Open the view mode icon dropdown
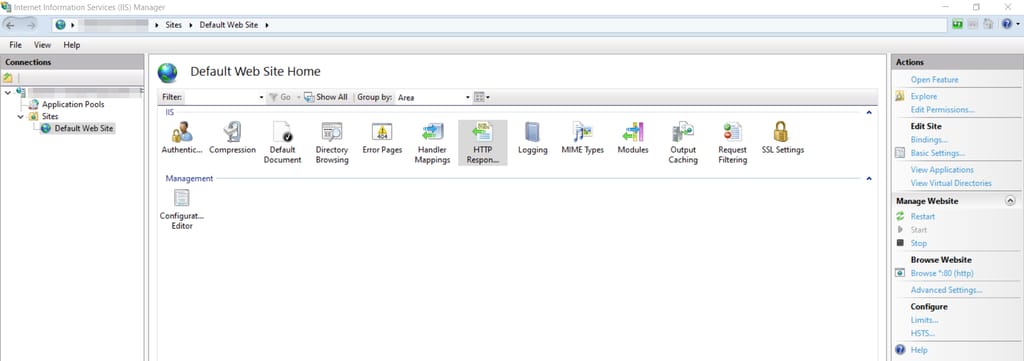 481,97
